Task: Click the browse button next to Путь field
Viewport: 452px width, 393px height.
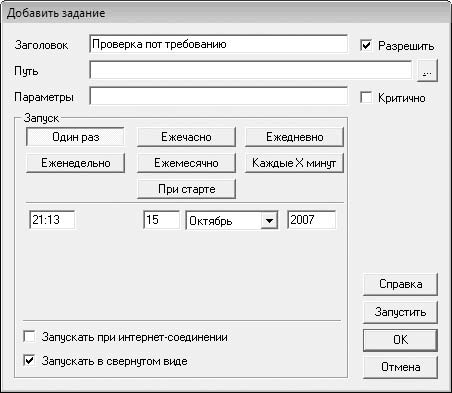Action: point(427,71)
